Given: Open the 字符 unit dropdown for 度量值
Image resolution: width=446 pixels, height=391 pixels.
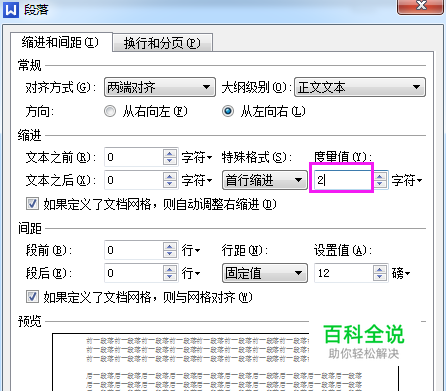Looking at the screenshot, I should coord(407,180).
